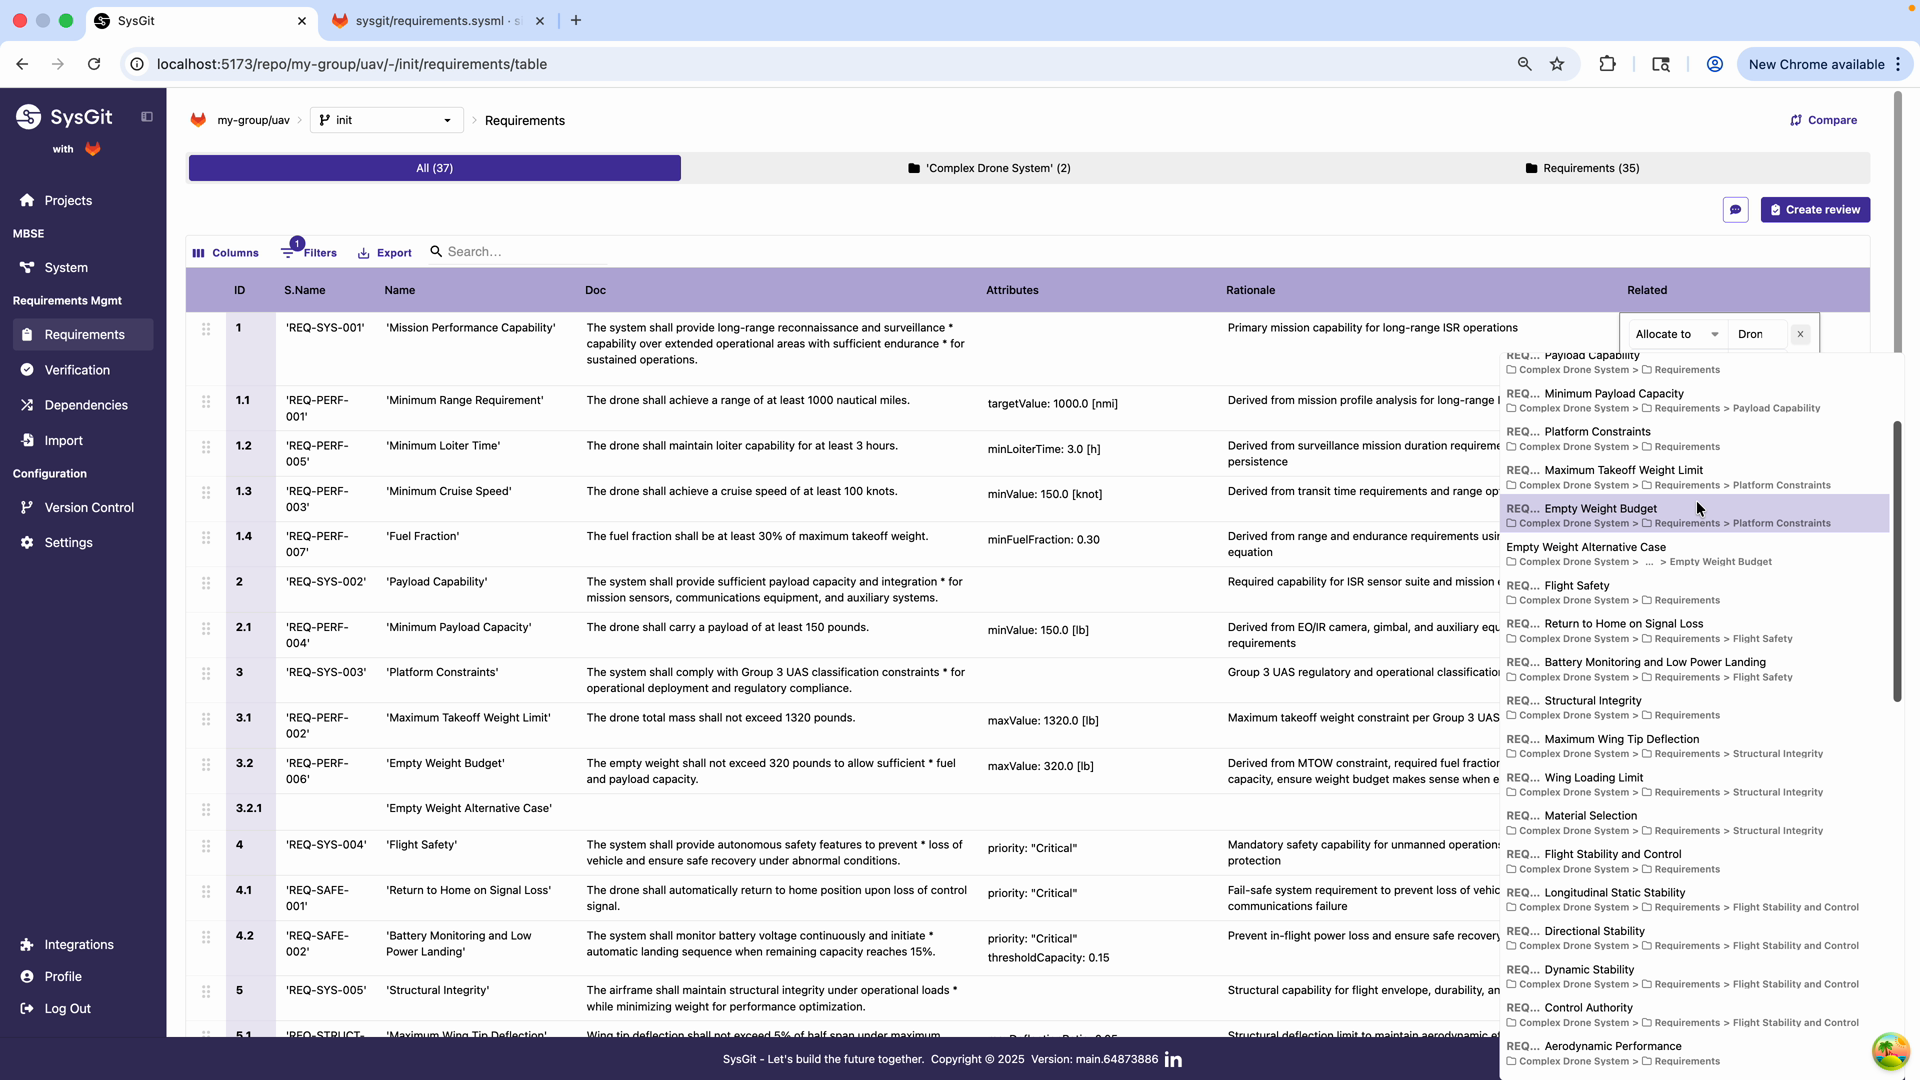Open Version Control settings

click(x=87, y=507)
